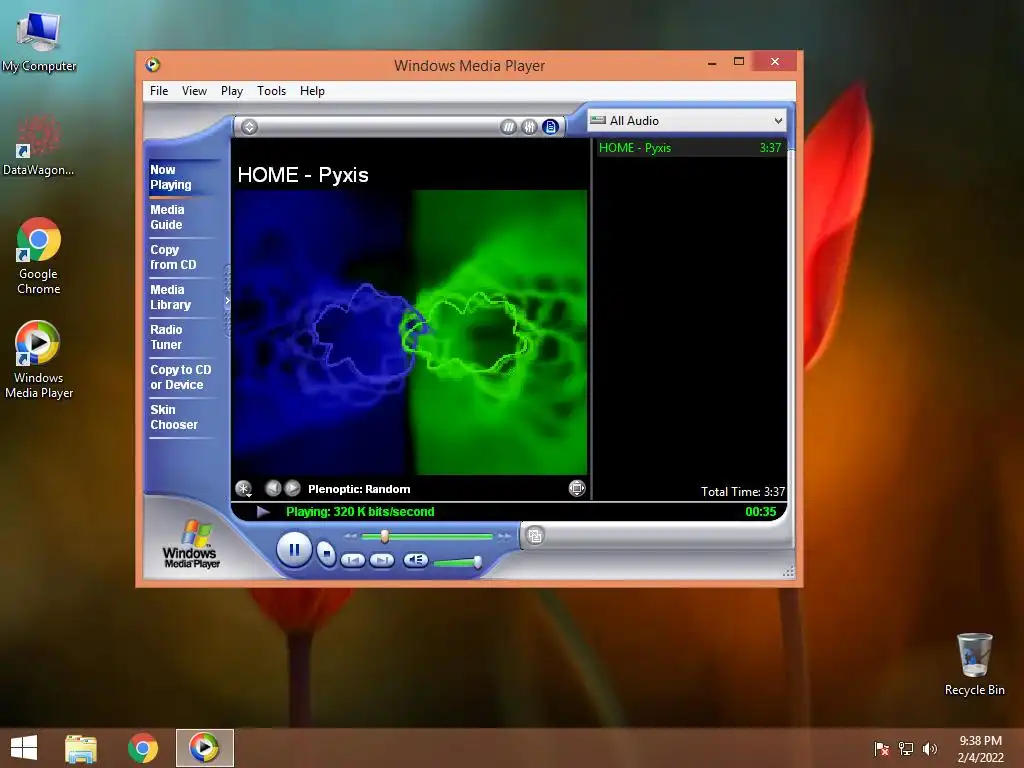Minimize the Windows Media Player window
This screenshot has height=768, width=1024.
pyautogui.click(x=712, y=63)
